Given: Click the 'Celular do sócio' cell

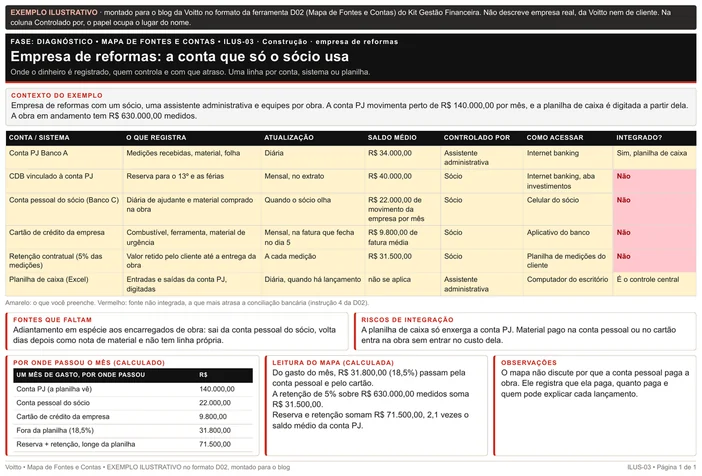Looking at the screenshot, I should tap(568, 209).
